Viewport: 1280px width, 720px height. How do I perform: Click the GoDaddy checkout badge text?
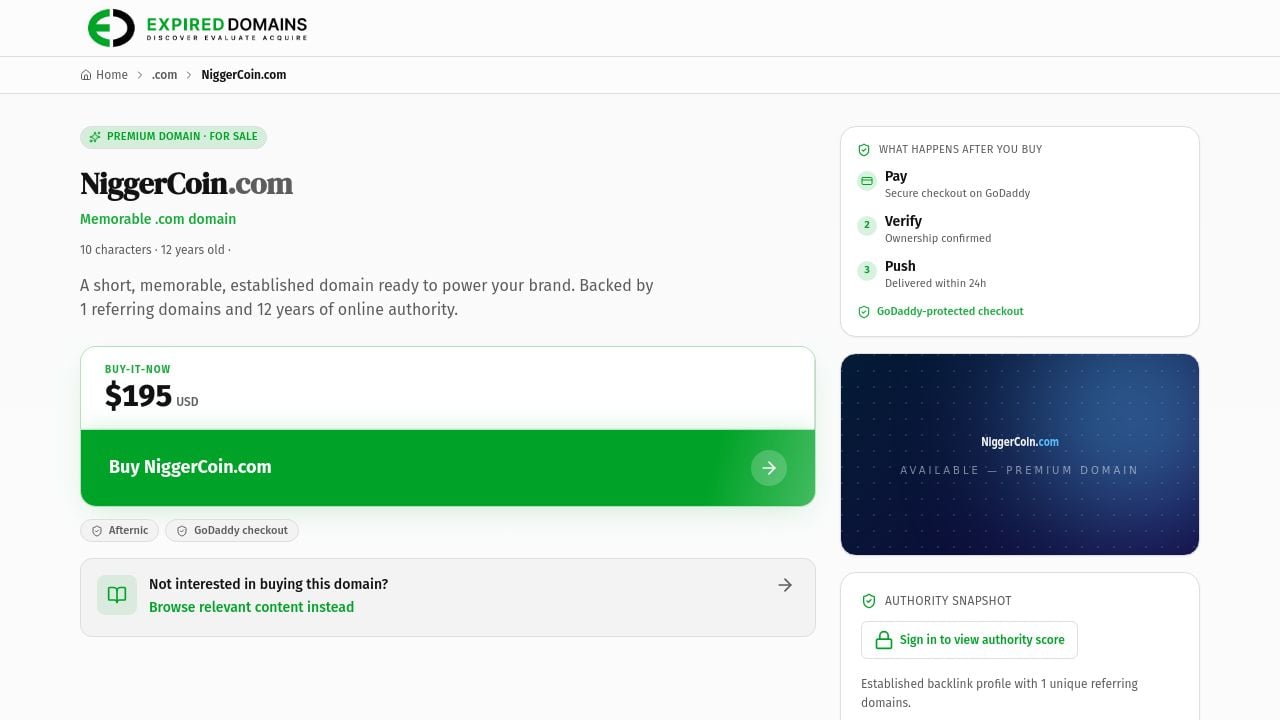pos(241,531)
